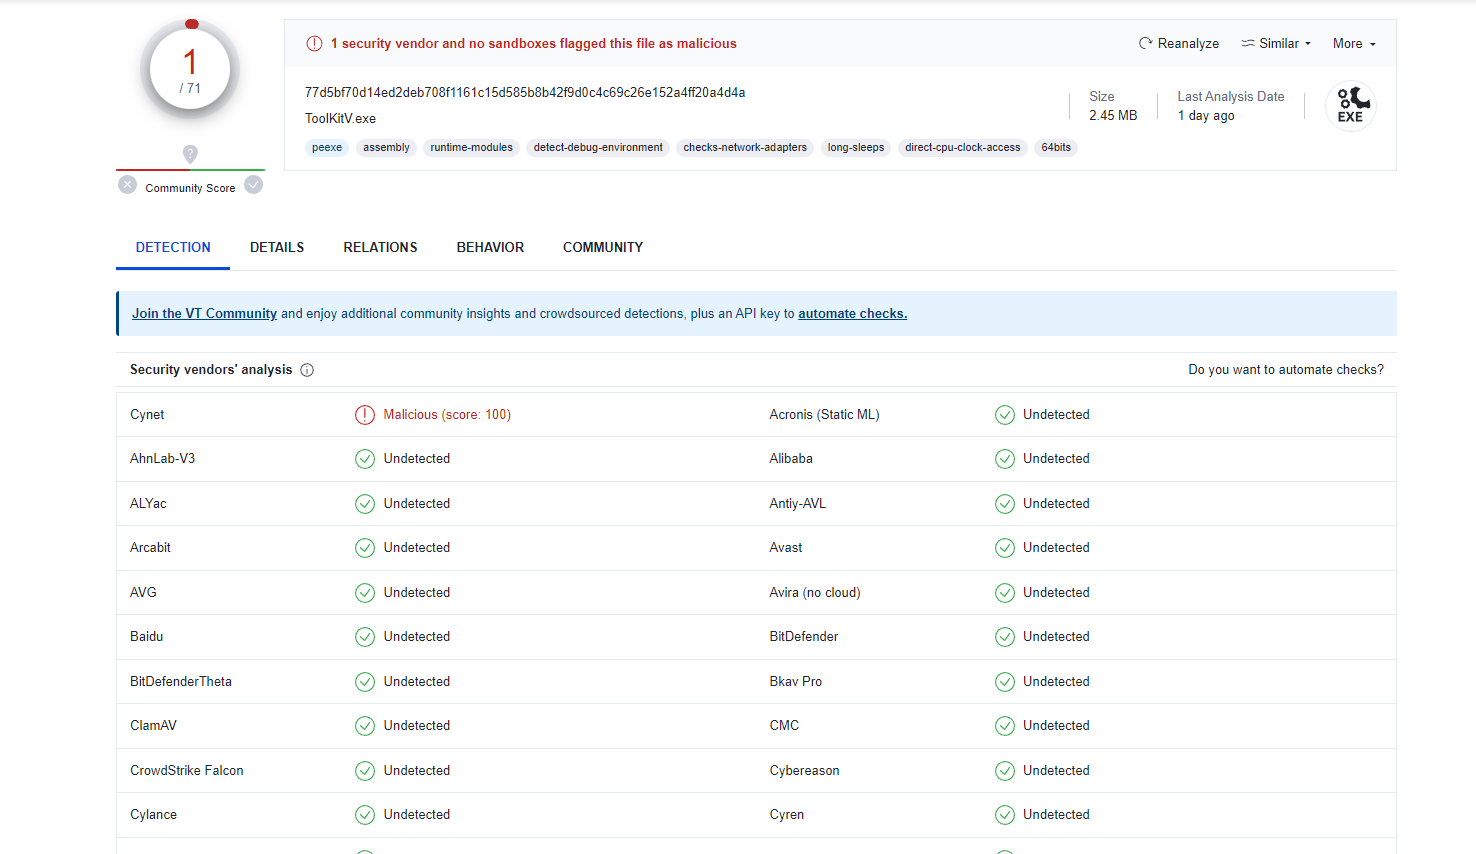The image size is (1476, 854).
Task: Click the info icon beside Security vendors' analysis
Action: click(x=307, y=370)
